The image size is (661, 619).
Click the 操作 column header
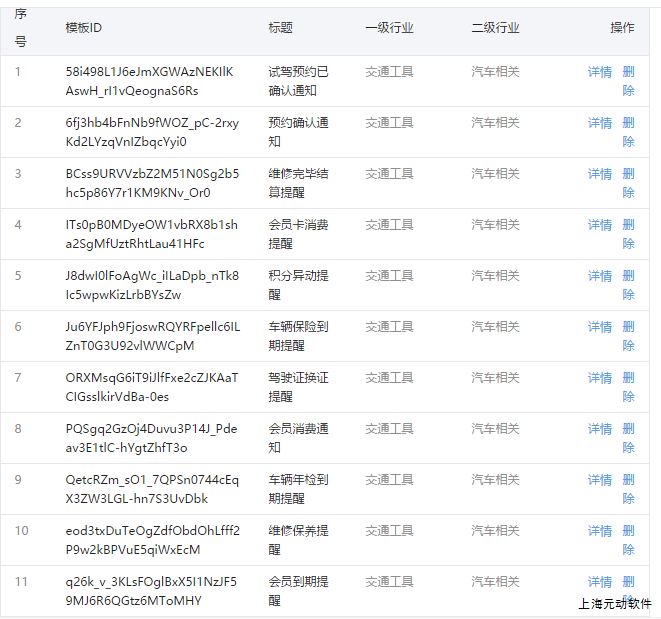622,28
